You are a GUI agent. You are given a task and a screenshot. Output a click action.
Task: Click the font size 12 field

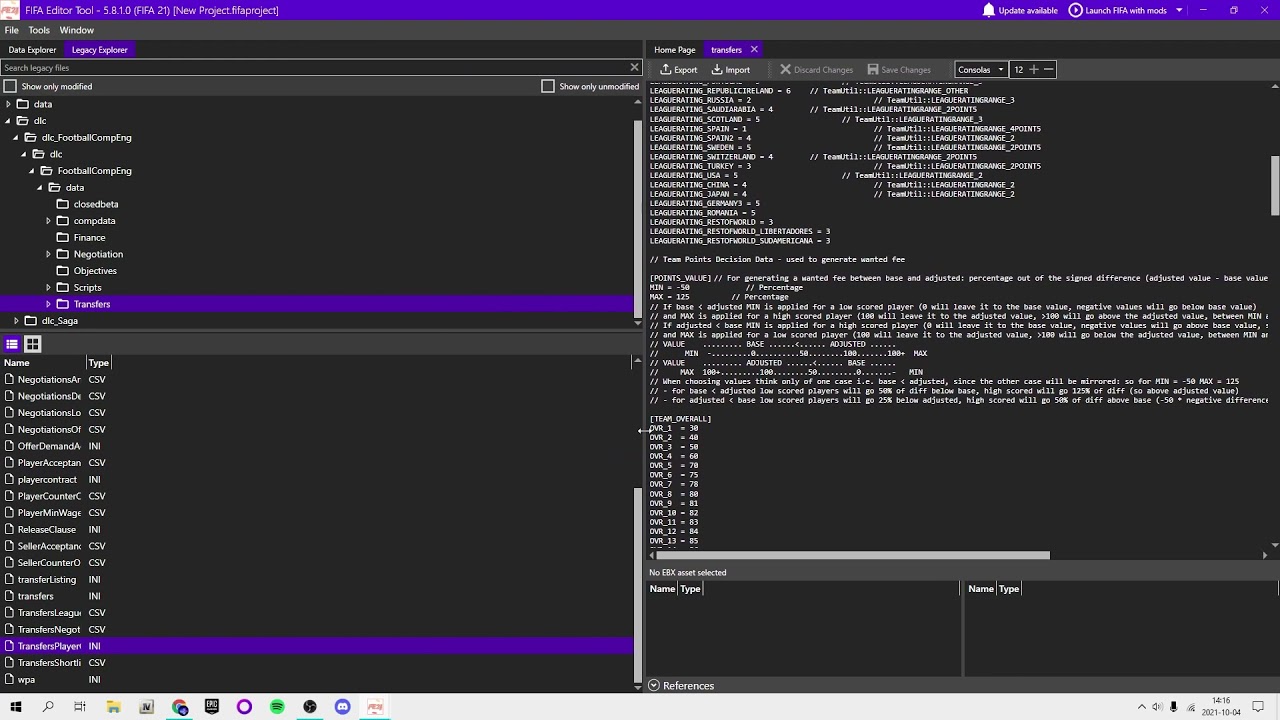pyautogui.click(x=1018, y=70)
